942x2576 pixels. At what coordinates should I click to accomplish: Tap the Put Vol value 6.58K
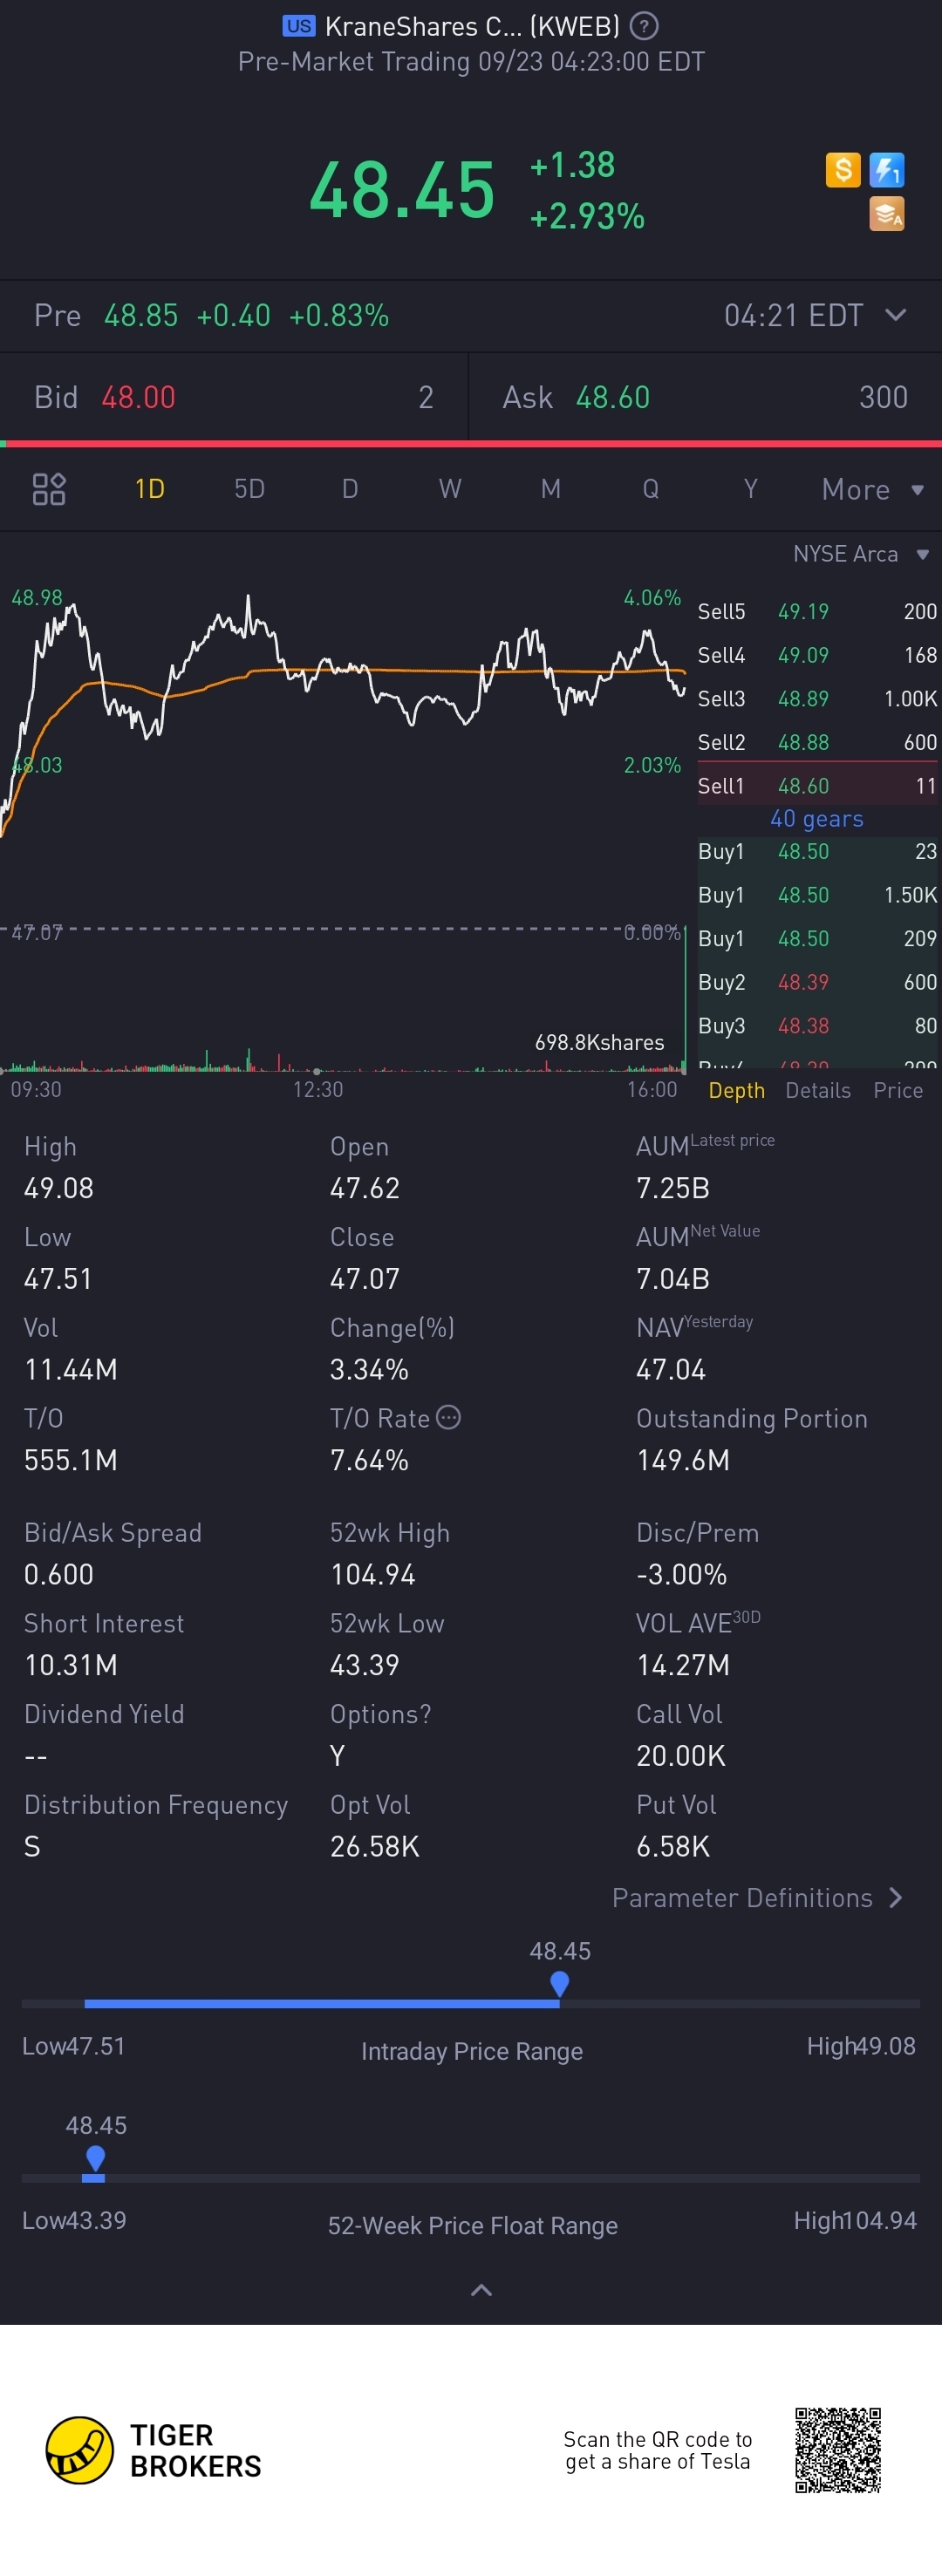pos(673,1846)
